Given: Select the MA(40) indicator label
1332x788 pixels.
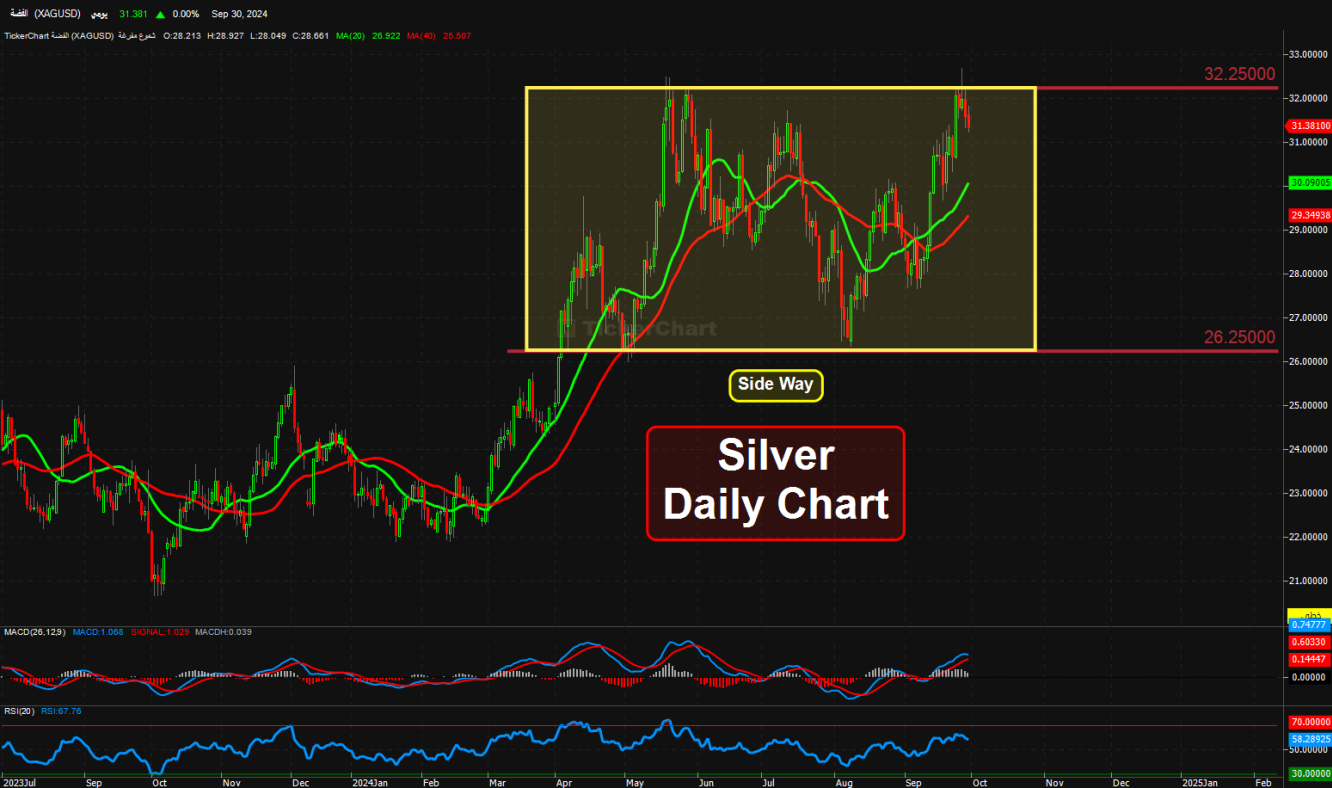Looking at the screenshot, I should tap(420, 36).
